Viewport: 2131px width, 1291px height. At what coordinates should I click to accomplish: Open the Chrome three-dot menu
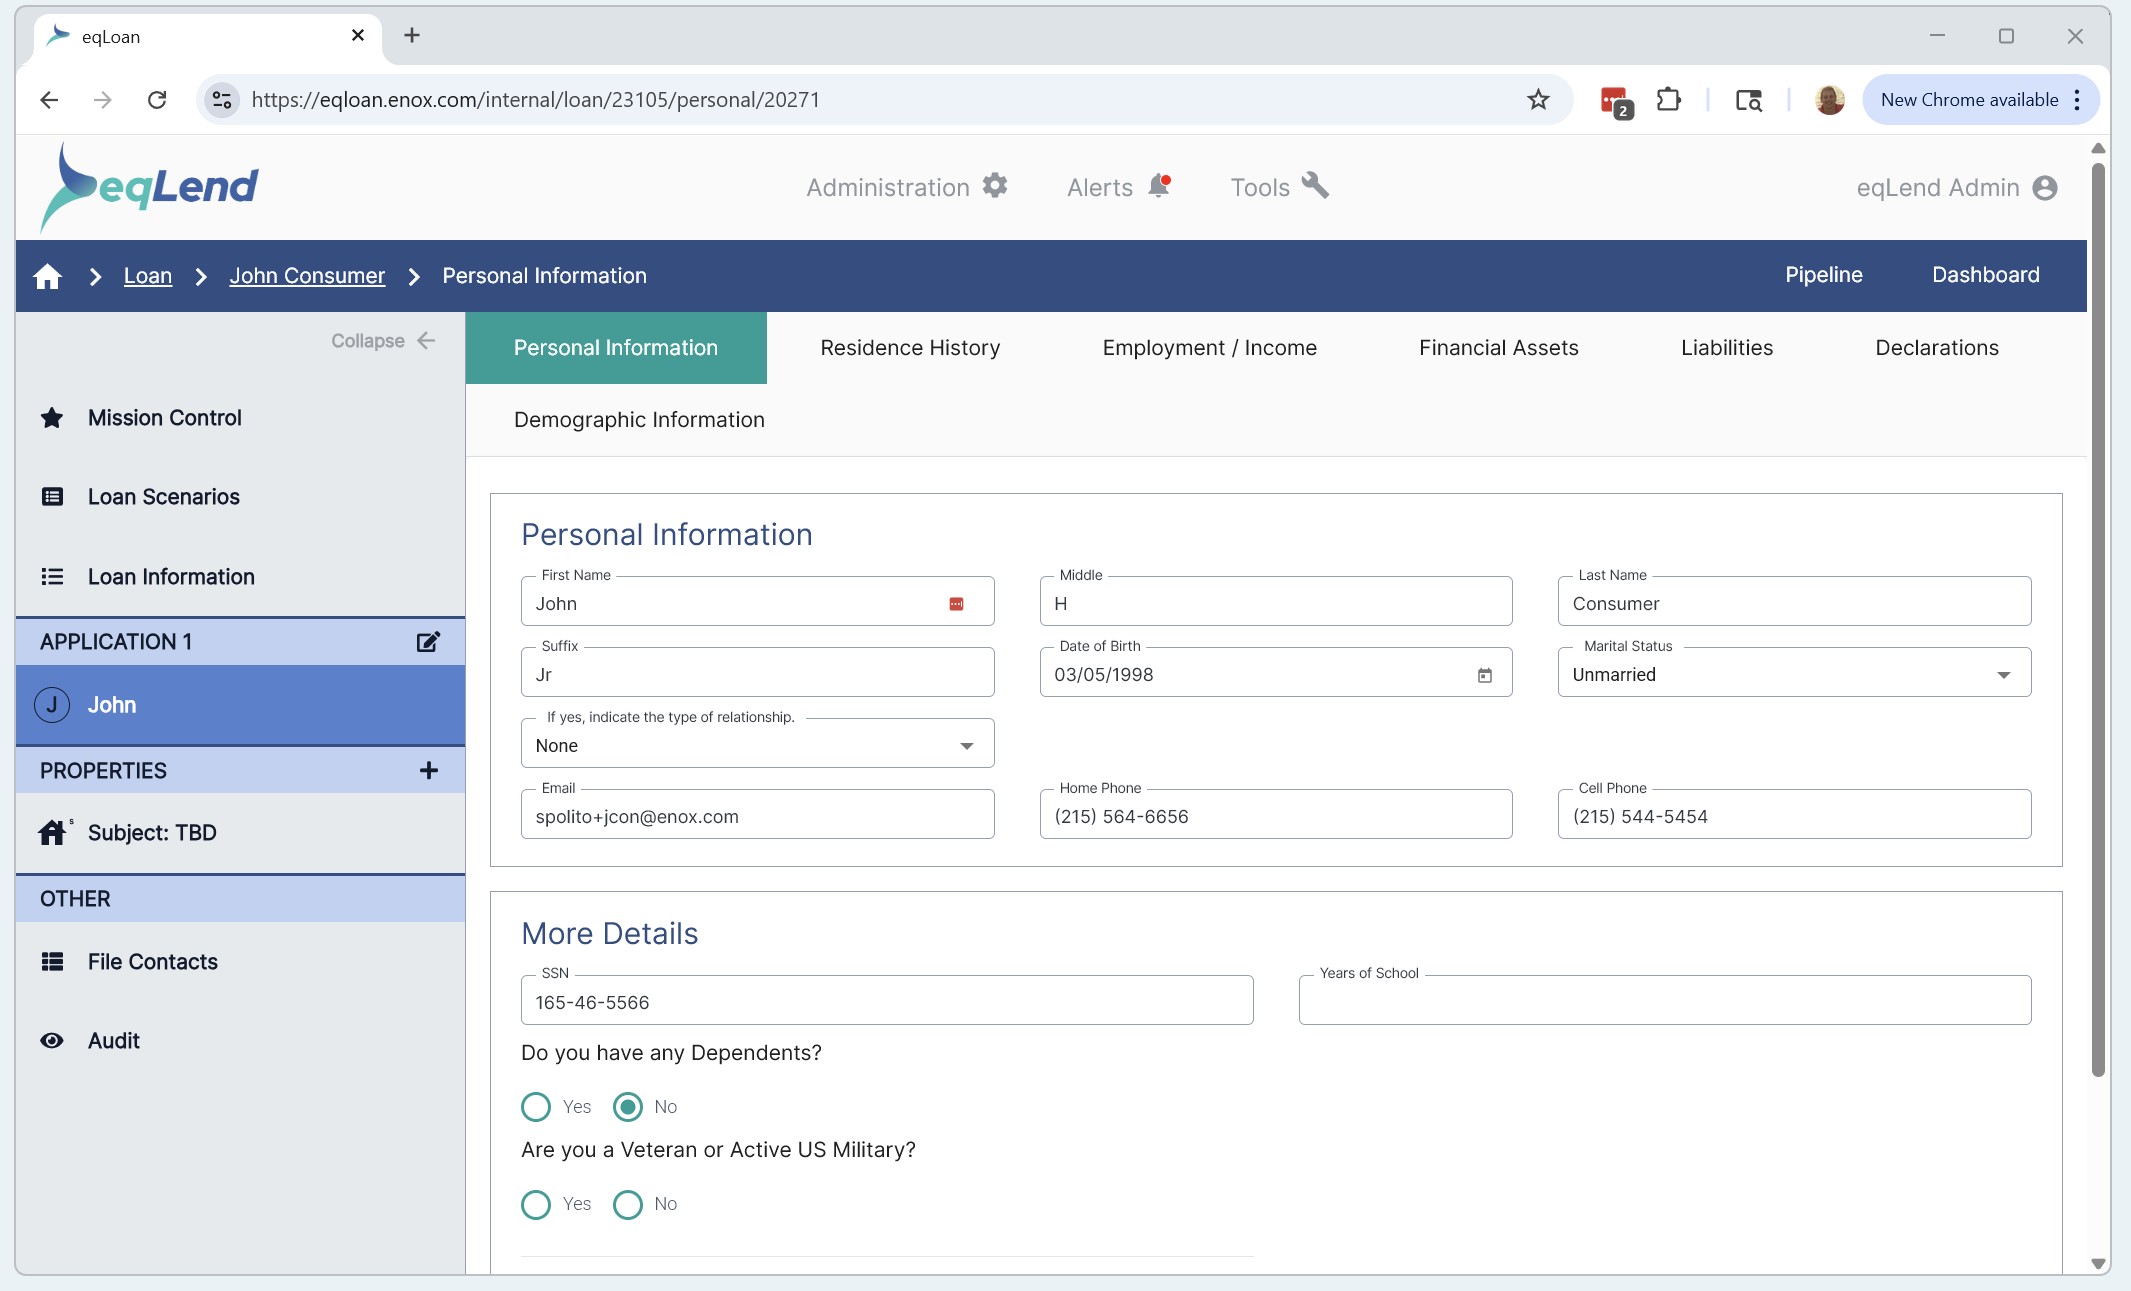click(2078, 100)
